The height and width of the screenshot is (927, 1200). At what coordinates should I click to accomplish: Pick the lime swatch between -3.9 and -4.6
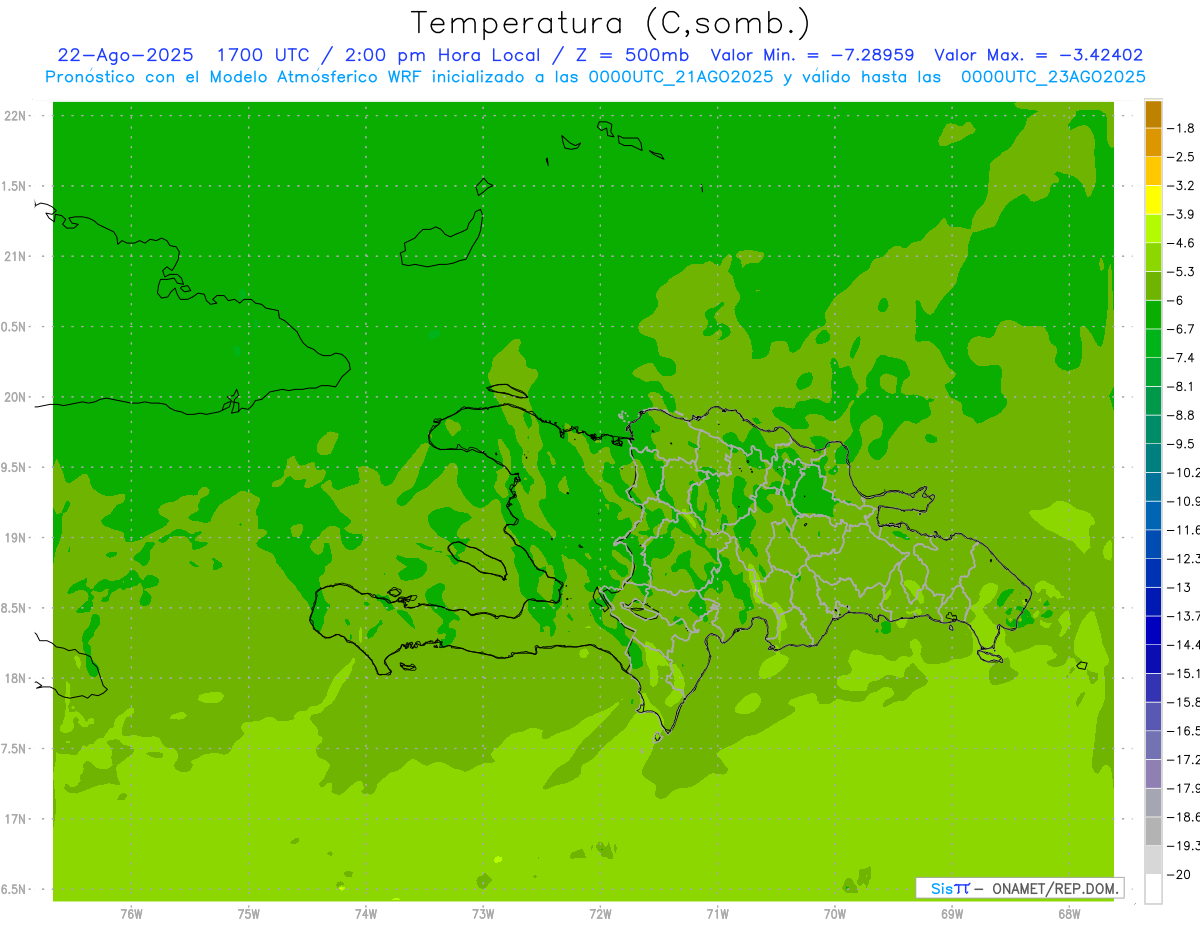point(1153,229)
